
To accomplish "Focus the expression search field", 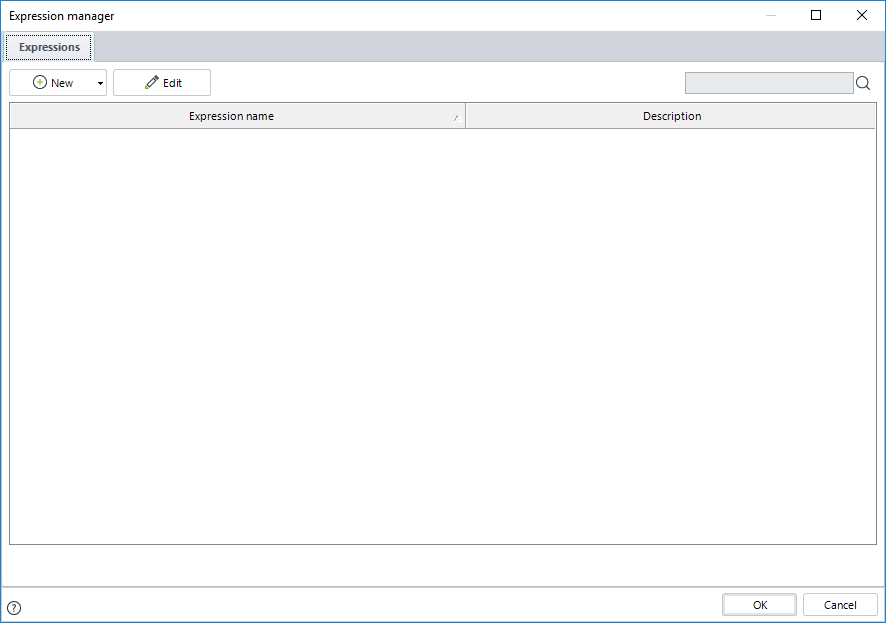I will pyautogui.click(x=769, y=83).
